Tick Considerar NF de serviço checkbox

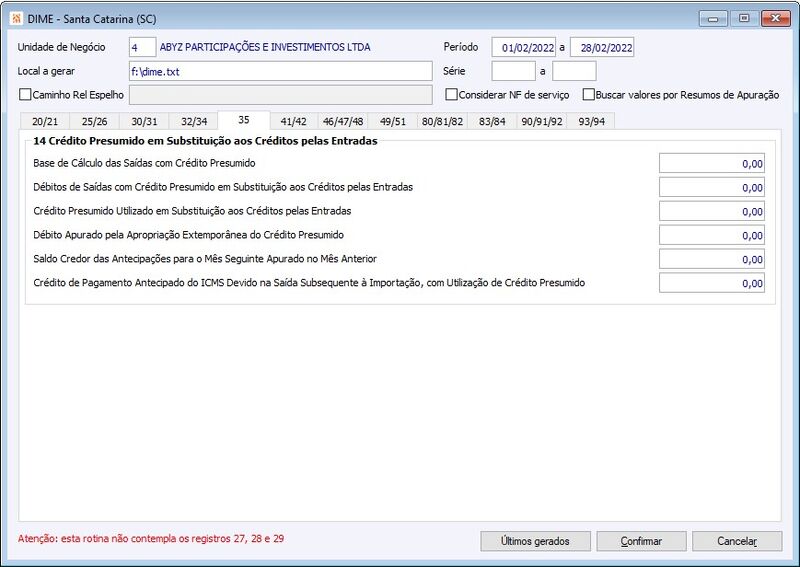coord(452,95)
